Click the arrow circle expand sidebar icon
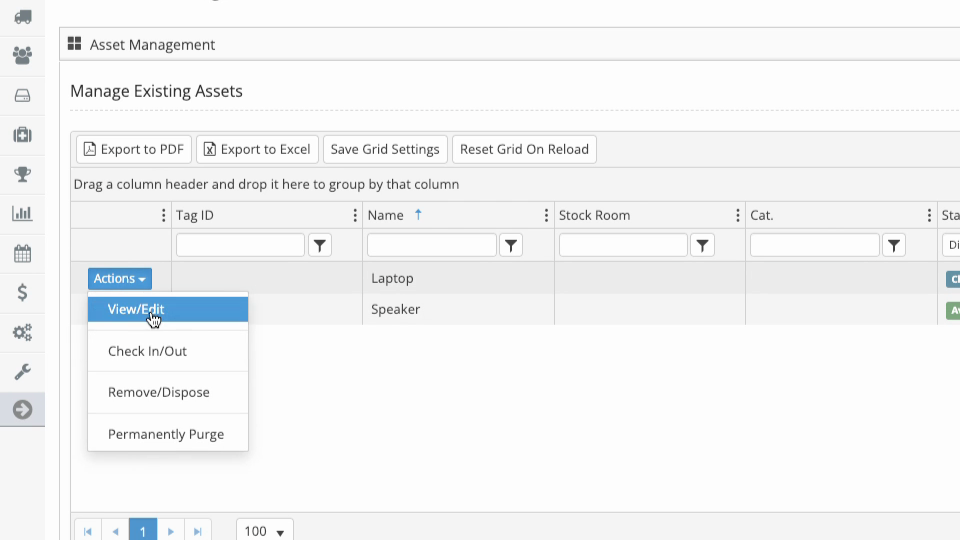Screen dimensions: 960x540 coord(23,410)
